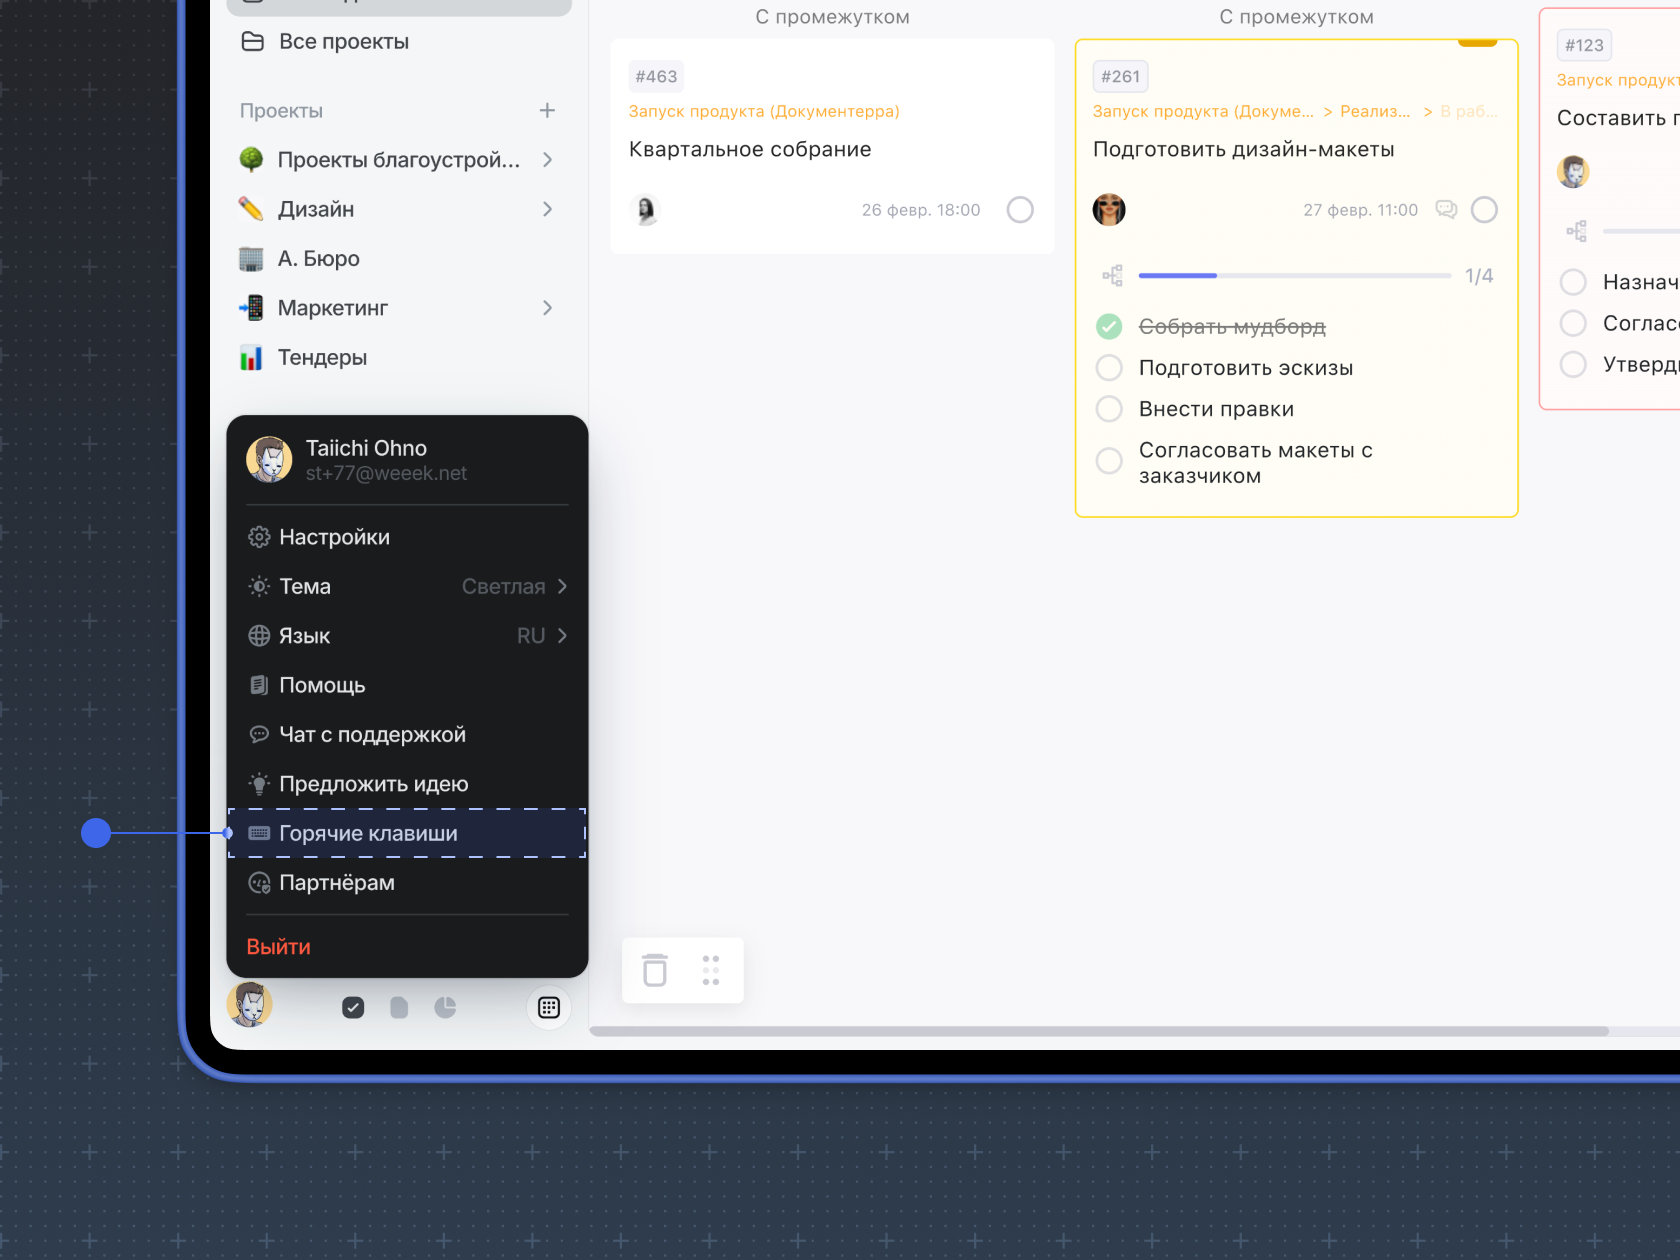Open comments icon on task #261
The image size is (1680, 1260).
click(1446, 209)
